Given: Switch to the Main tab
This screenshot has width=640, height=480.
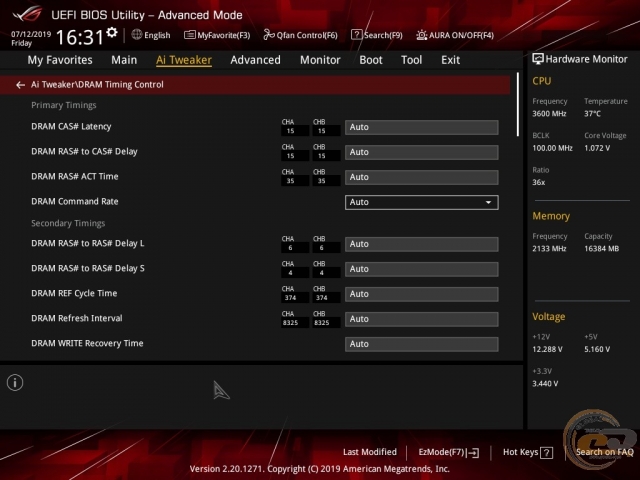Looking at the screenshot, I should pyautogui.click(x=124, y=60).
